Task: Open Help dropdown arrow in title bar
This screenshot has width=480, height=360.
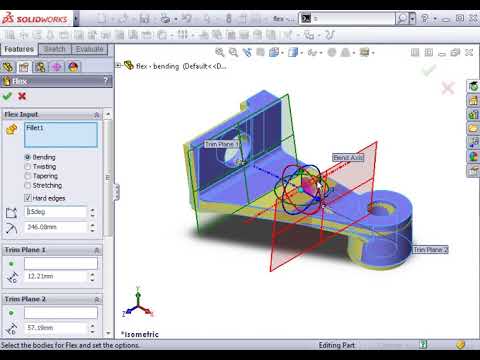Action: tap(435, 19)
